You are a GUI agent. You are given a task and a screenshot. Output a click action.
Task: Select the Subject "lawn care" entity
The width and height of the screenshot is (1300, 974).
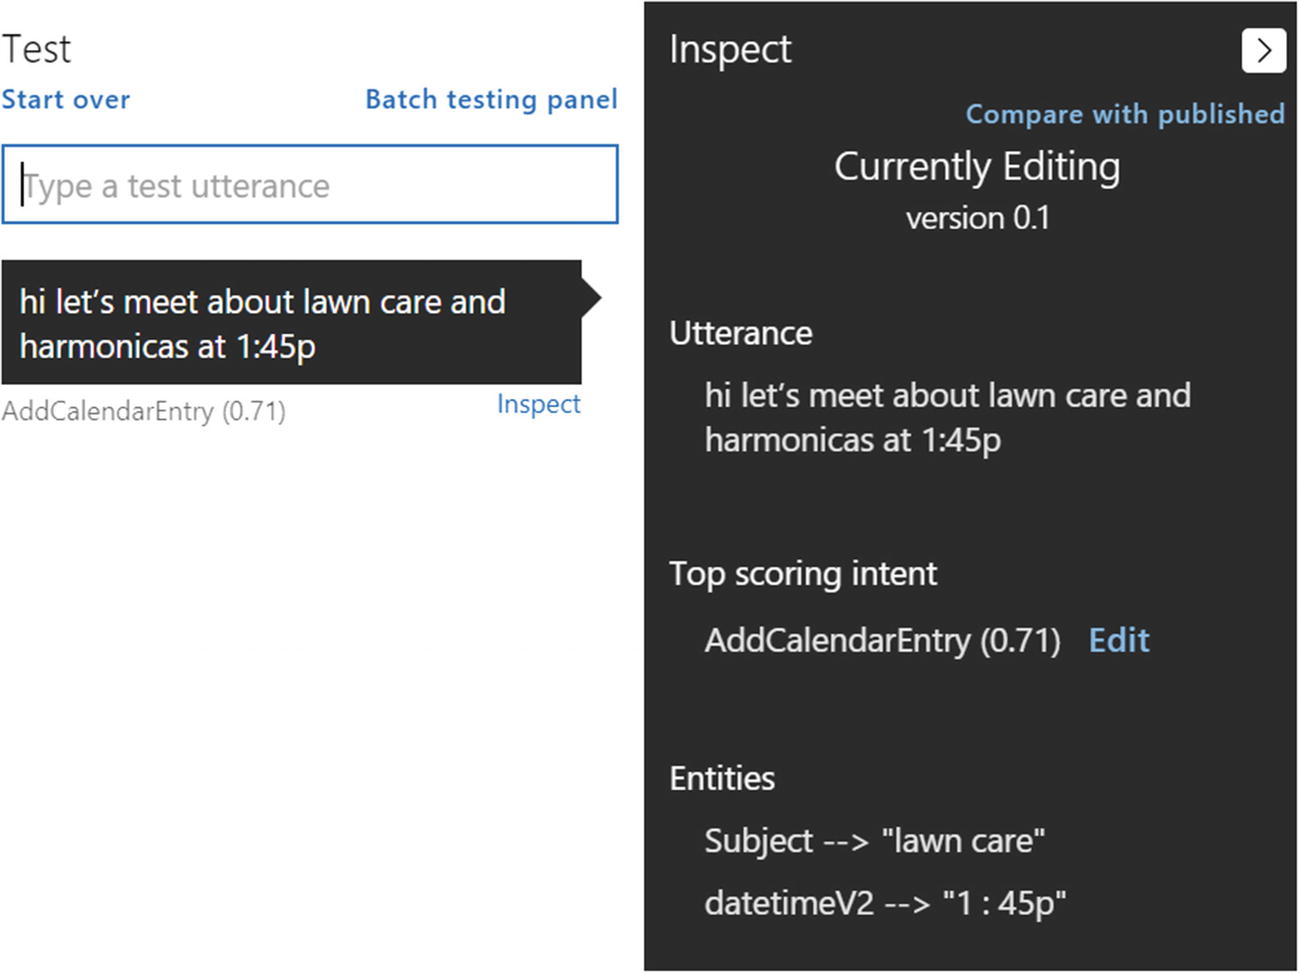(x=874, y=841)
